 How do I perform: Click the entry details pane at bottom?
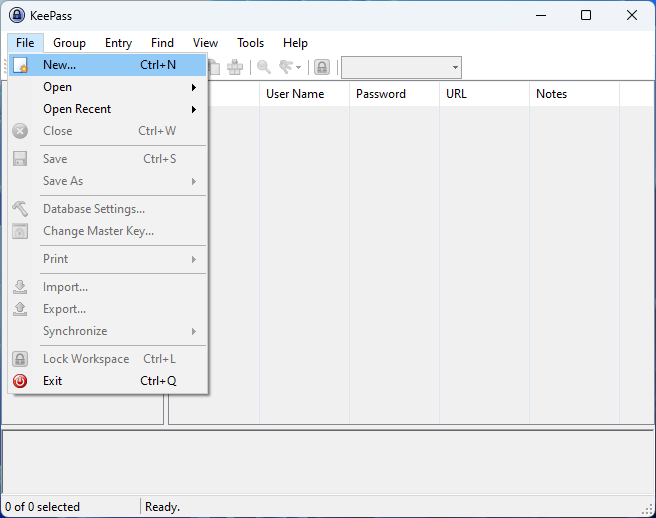(x=328, y=462)
